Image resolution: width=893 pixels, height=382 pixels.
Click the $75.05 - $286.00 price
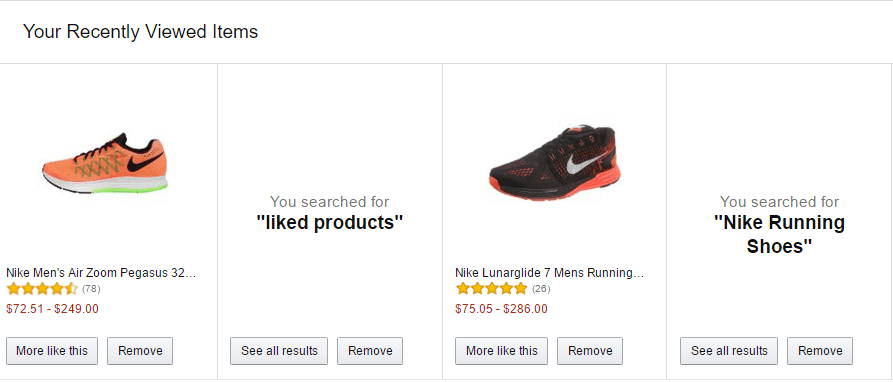point(502,309)
